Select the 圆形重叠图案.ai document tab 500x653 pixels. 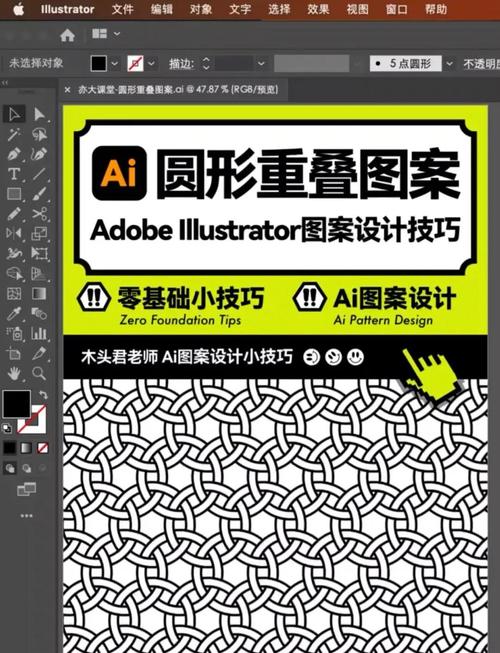point(178,90)
